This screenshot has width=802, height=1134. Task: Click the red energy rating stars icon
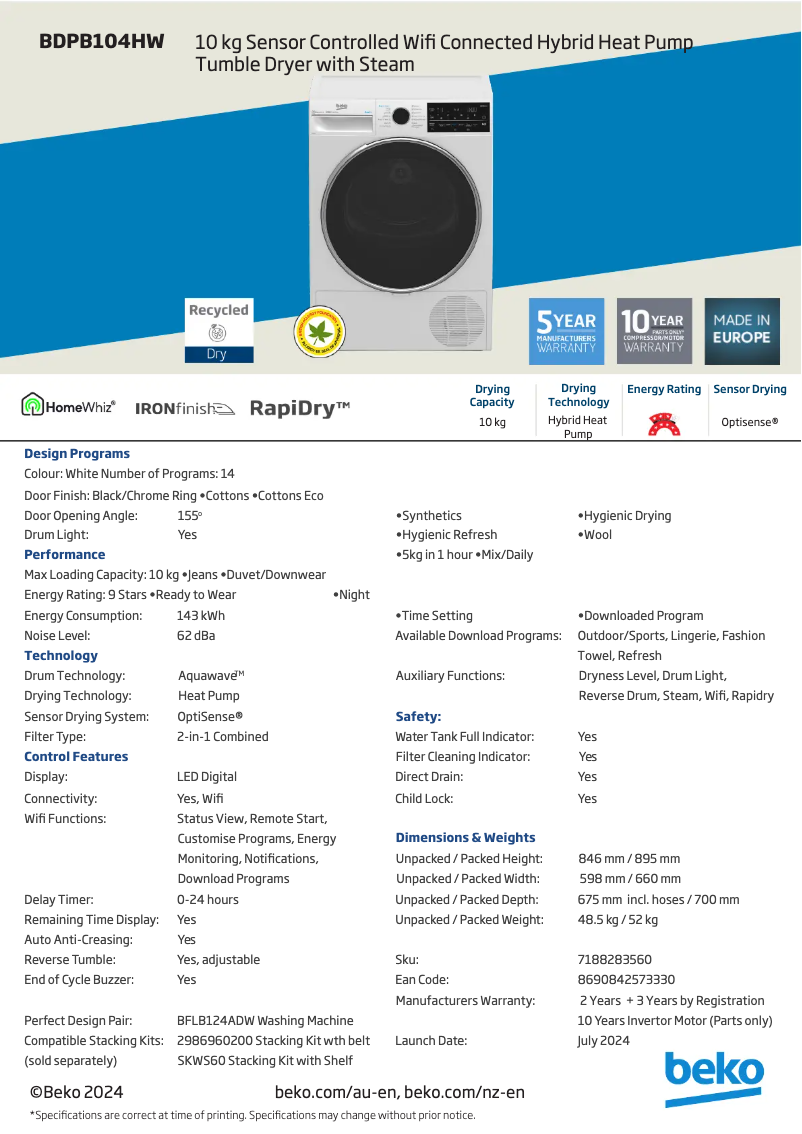(x=664, y=425)
